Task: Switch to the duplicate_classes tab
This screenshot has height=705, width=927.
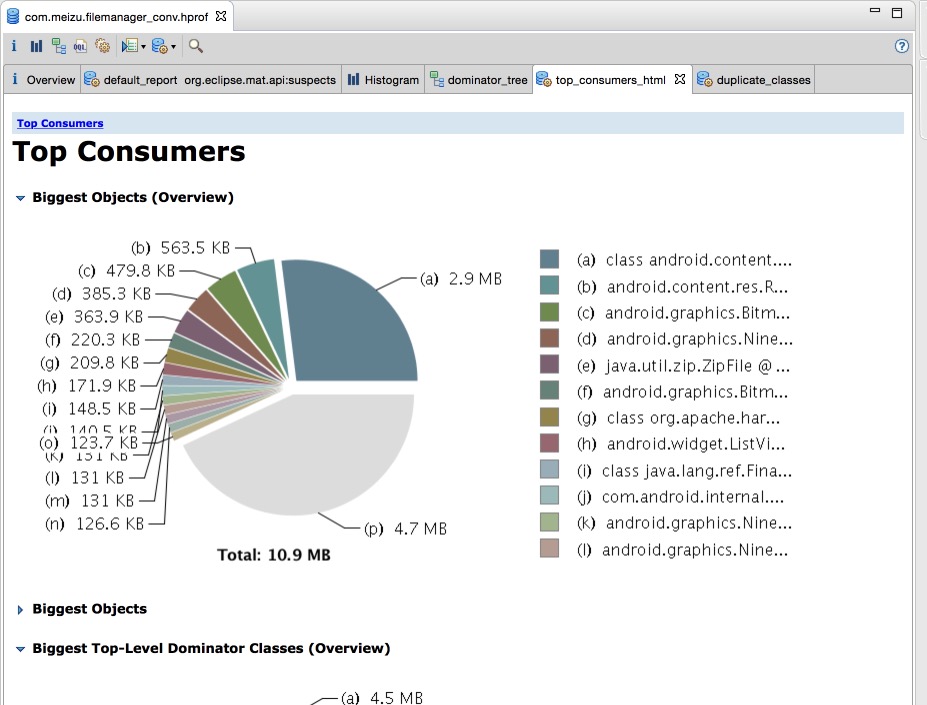Action: point(754,80)
